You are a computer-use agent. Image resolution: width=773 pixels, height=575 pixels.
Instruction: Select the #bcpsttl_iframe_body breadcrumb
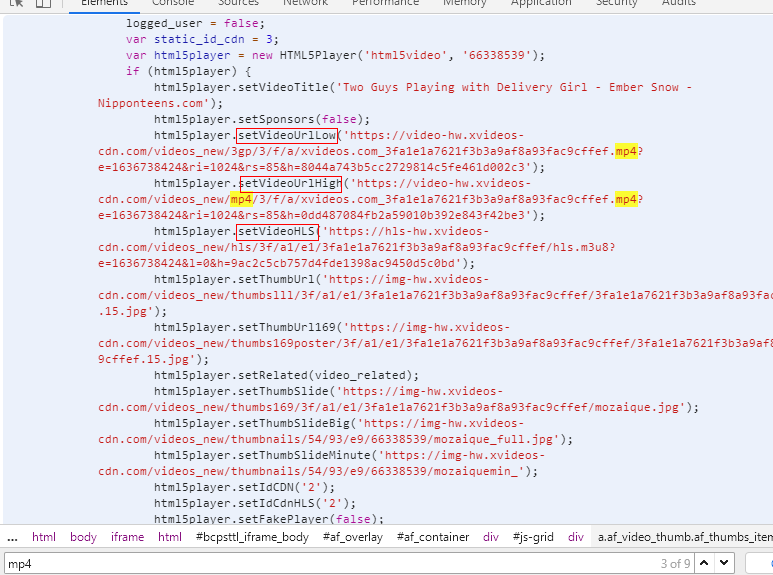point(252,537)
